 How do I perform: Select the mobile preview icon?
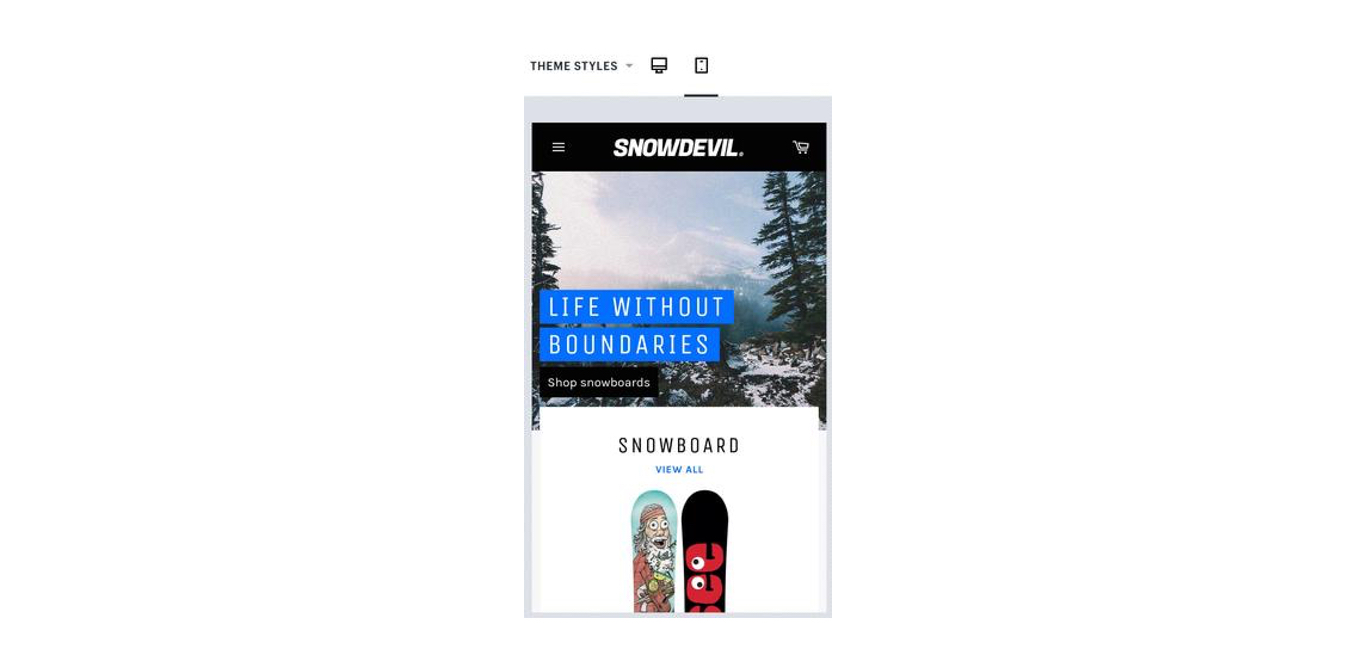(x=701, y=65)
